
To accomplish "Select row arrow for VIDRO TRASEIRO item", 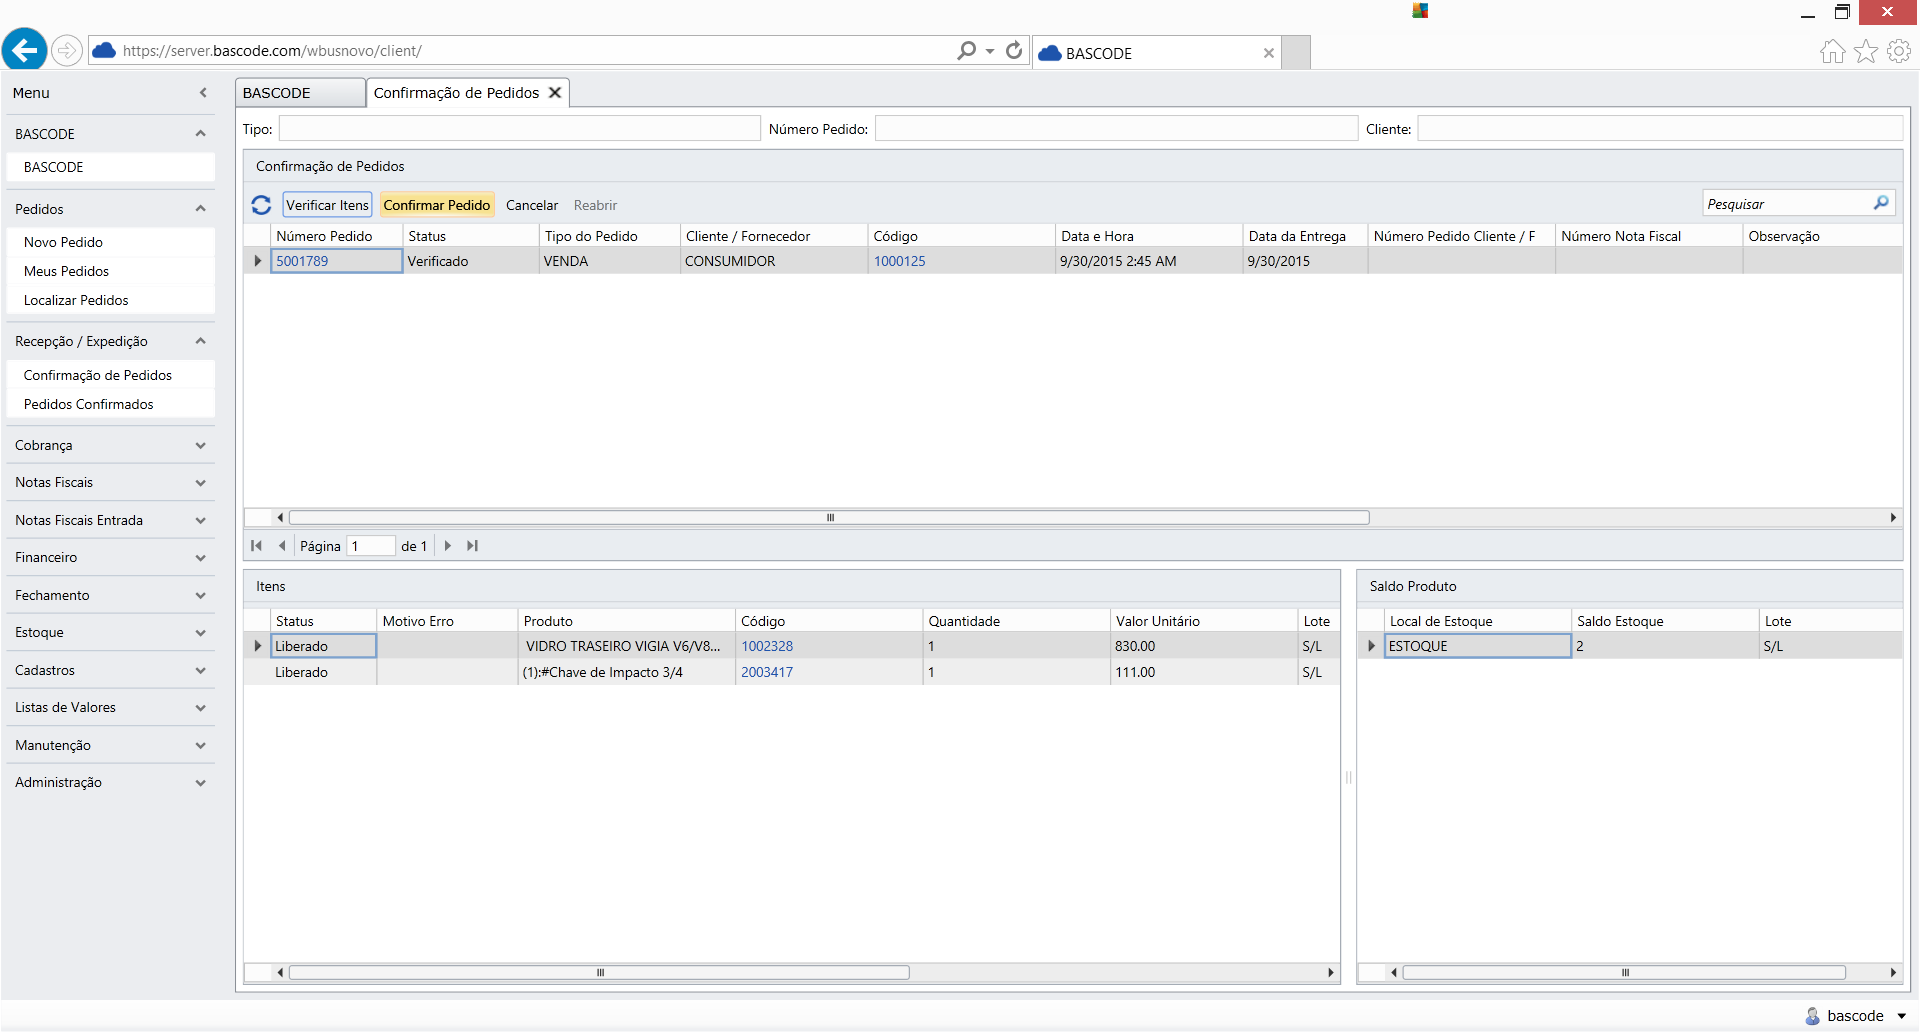I will pos(257,646).
